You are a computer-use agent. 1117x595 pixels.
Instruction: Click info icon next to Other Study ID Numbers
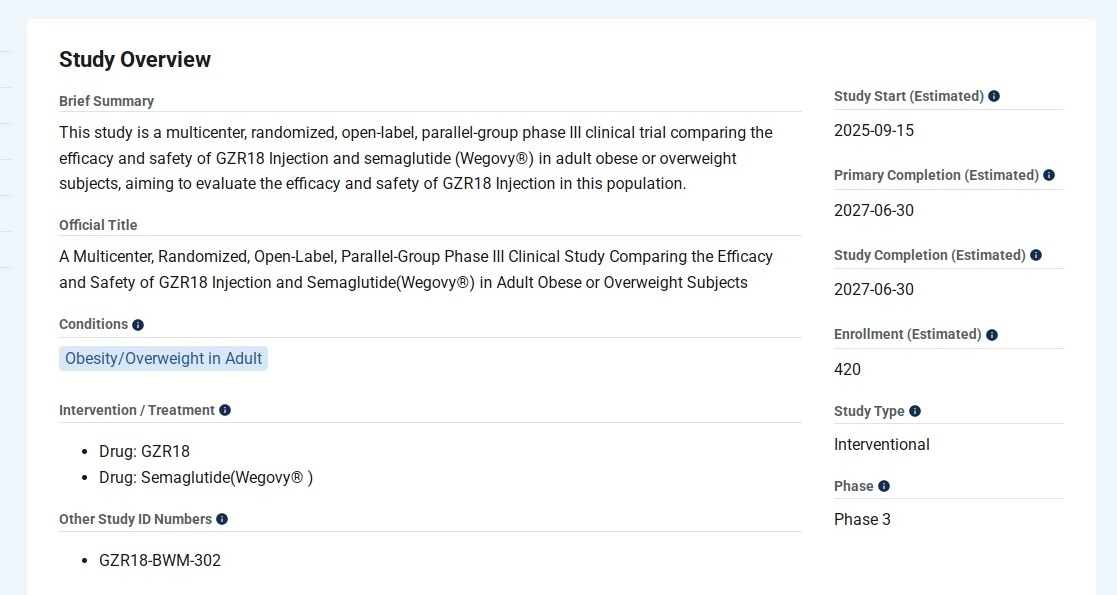tap(222, 519)
